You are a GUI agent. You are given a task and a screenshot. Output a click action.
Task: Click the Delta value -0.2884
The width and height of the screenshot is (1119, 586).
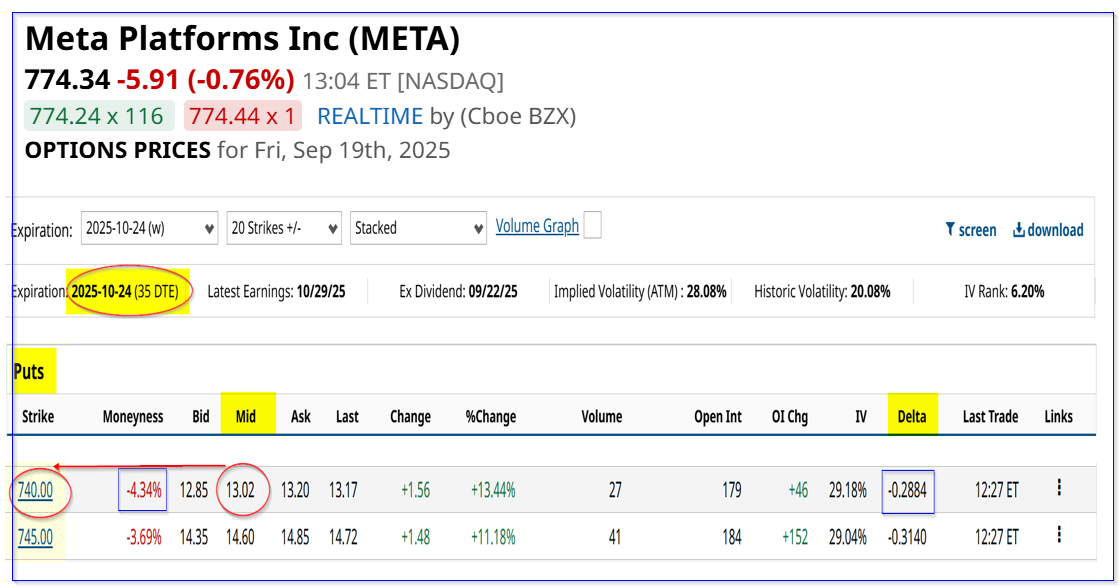pos(907,490)
